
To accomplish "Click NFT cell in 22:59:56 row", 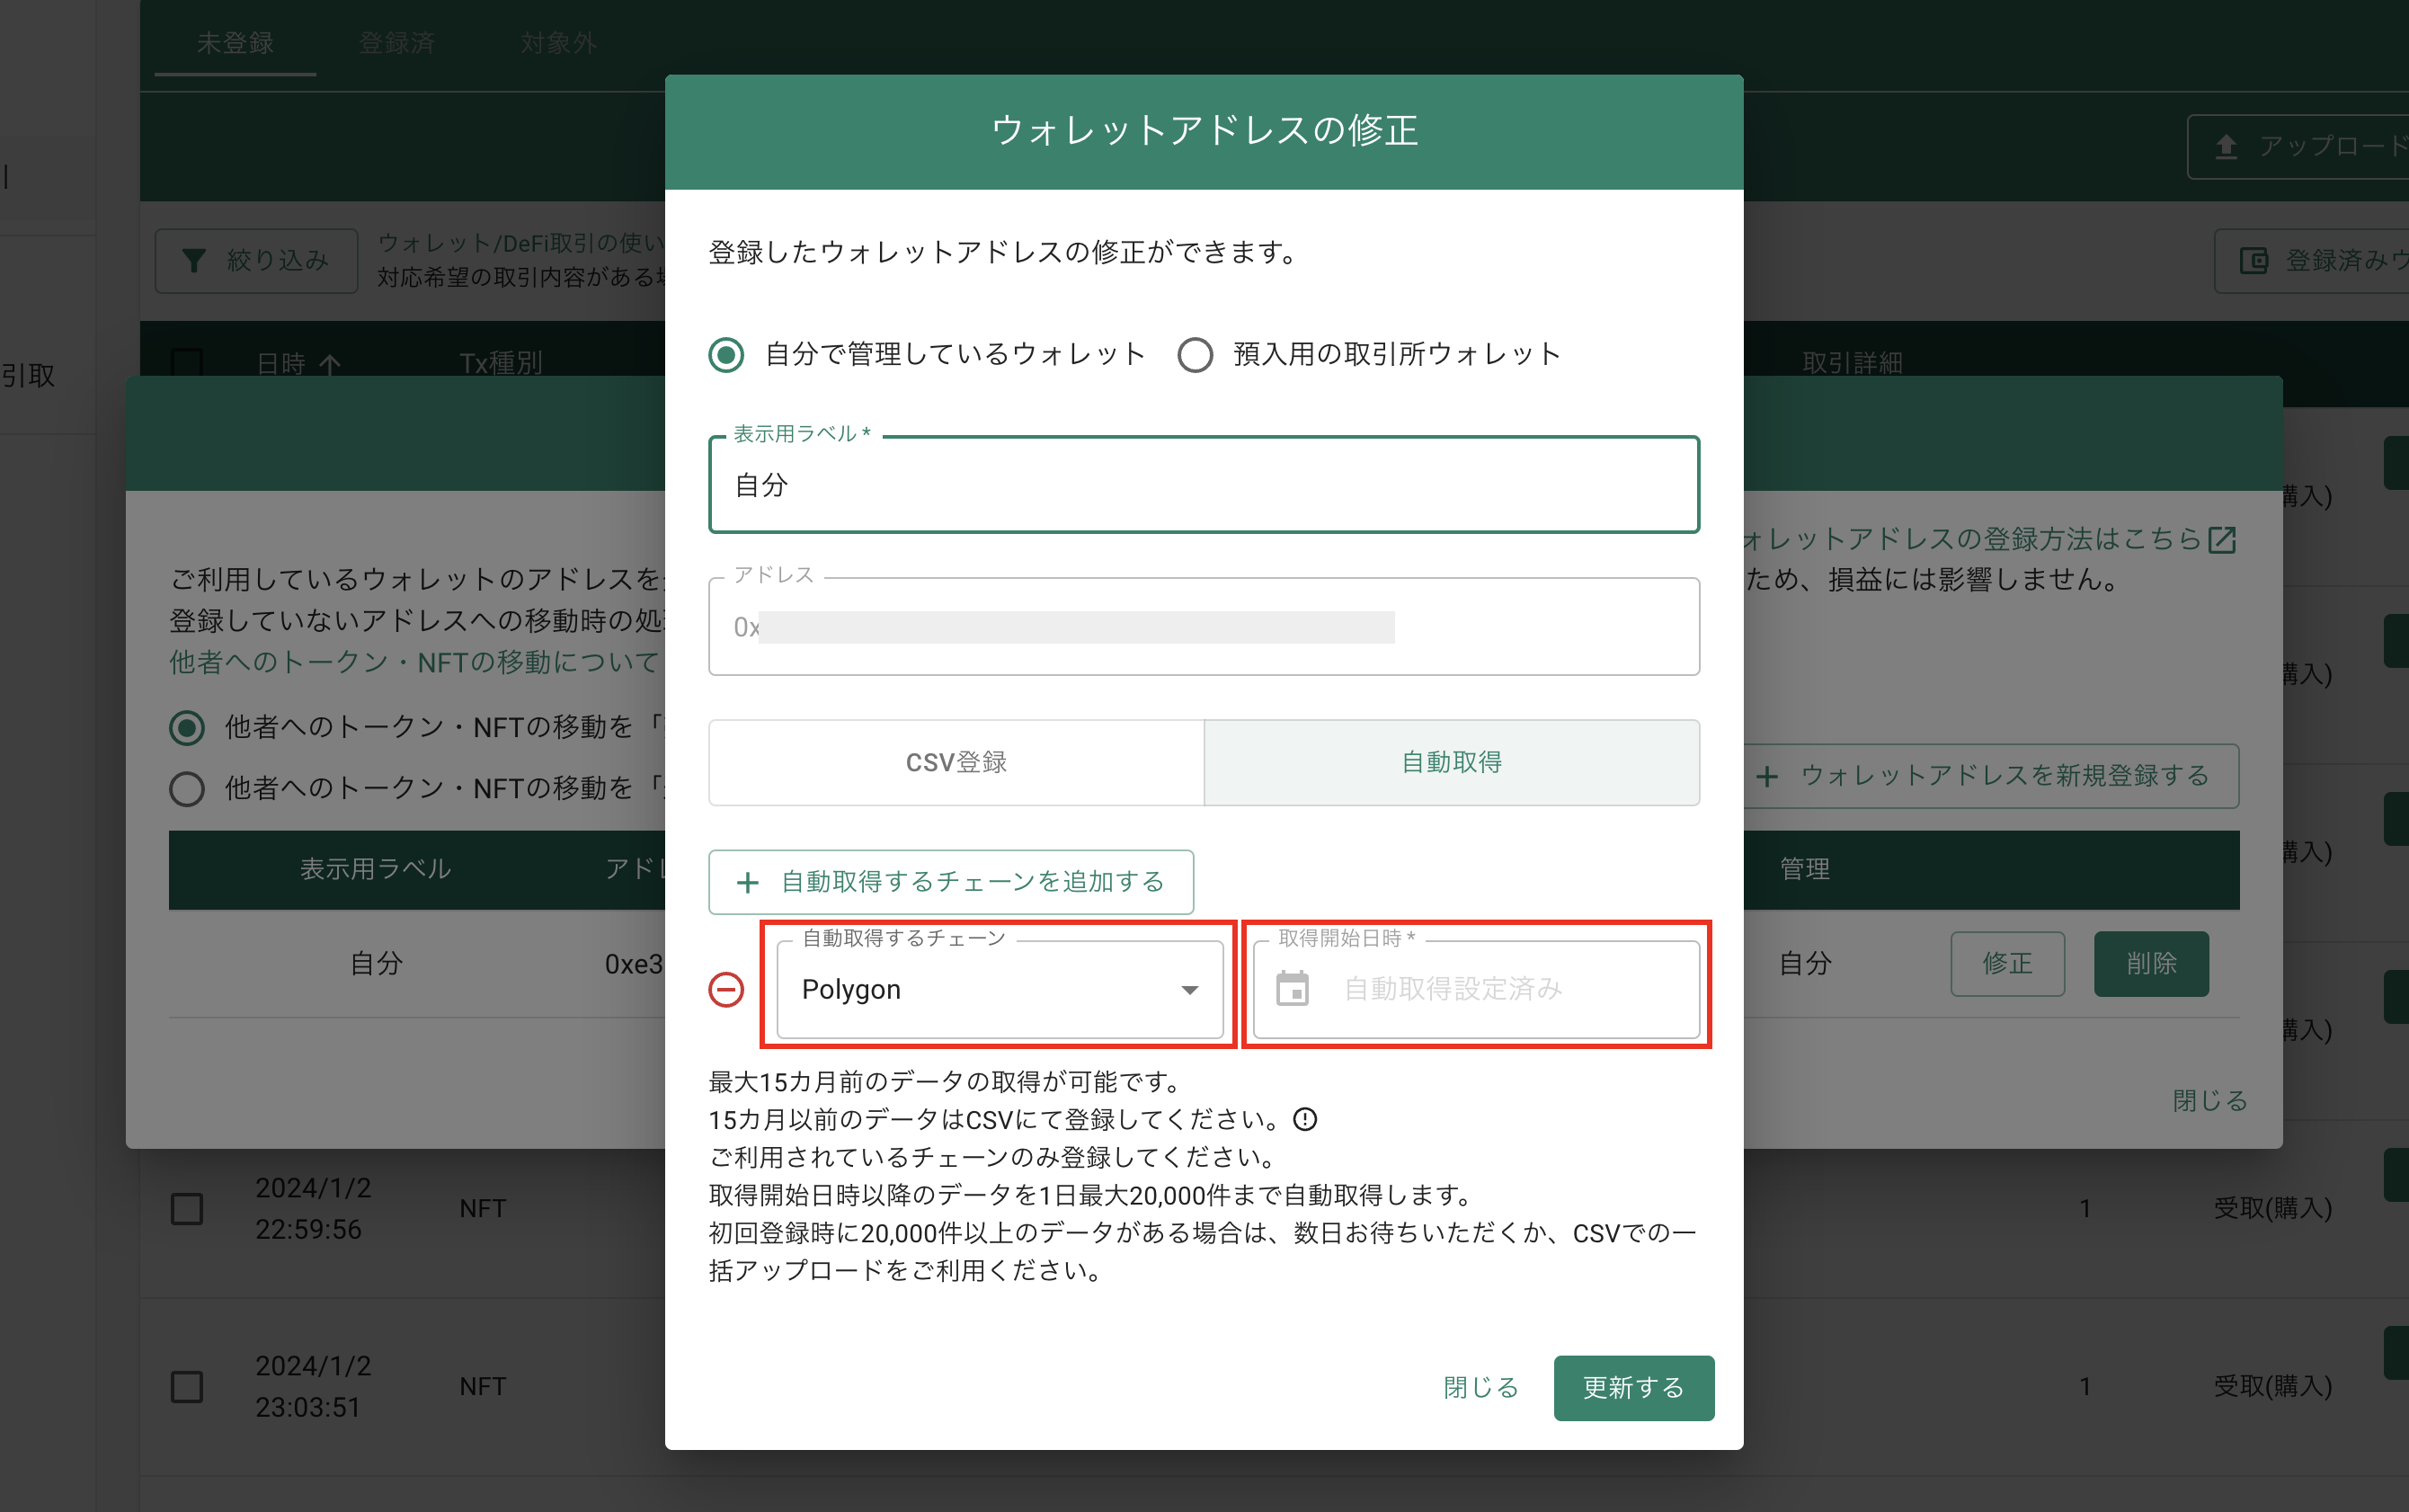I will 483,1209.
